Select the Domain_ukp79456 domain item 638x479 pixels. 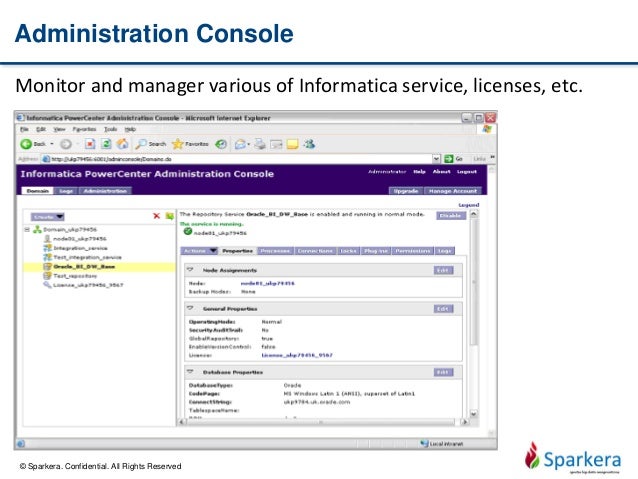70,230
